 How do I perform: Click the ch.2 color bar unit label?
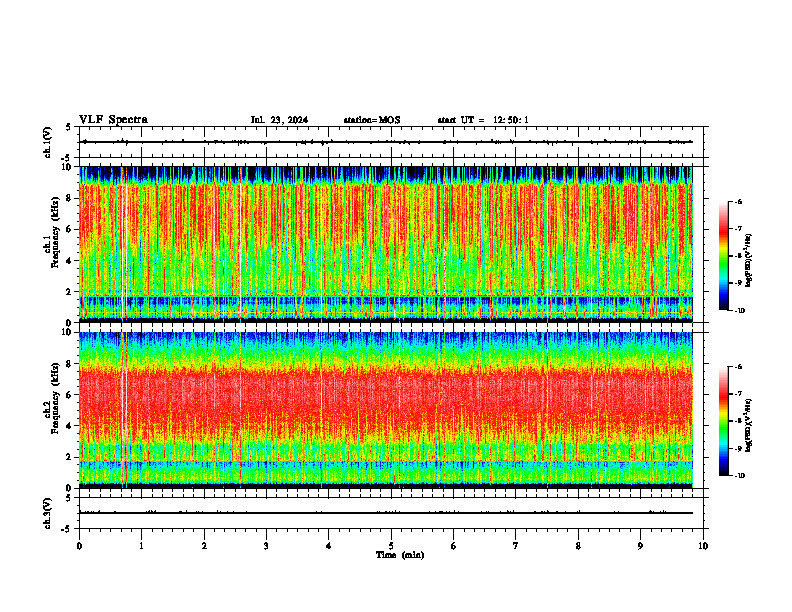tap(749, 425)
